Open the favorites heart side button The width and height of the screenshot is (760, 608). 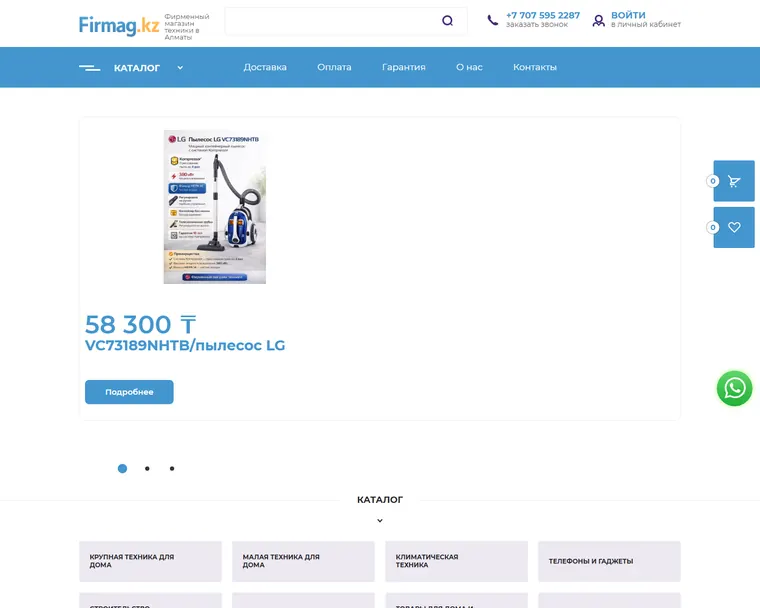(734, 227)
